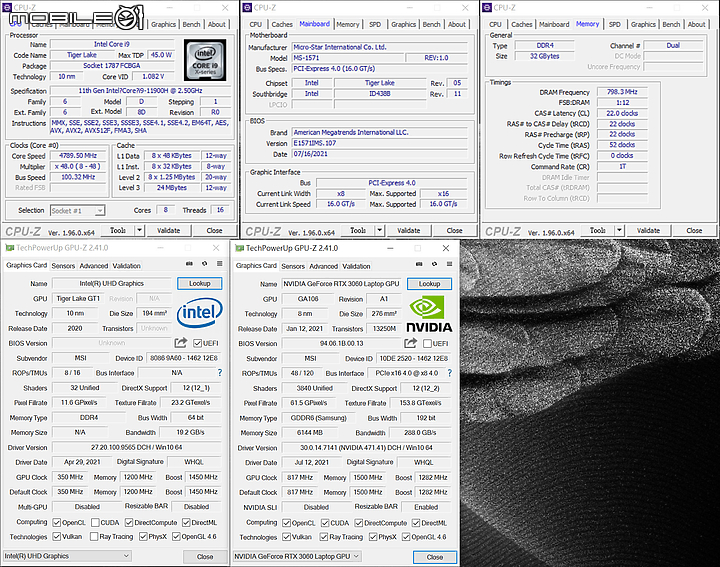Toggle Ray Tracing checkbox in NVIDIA GPU-Z window
The image size is (720, 567).
coord(324,537)
